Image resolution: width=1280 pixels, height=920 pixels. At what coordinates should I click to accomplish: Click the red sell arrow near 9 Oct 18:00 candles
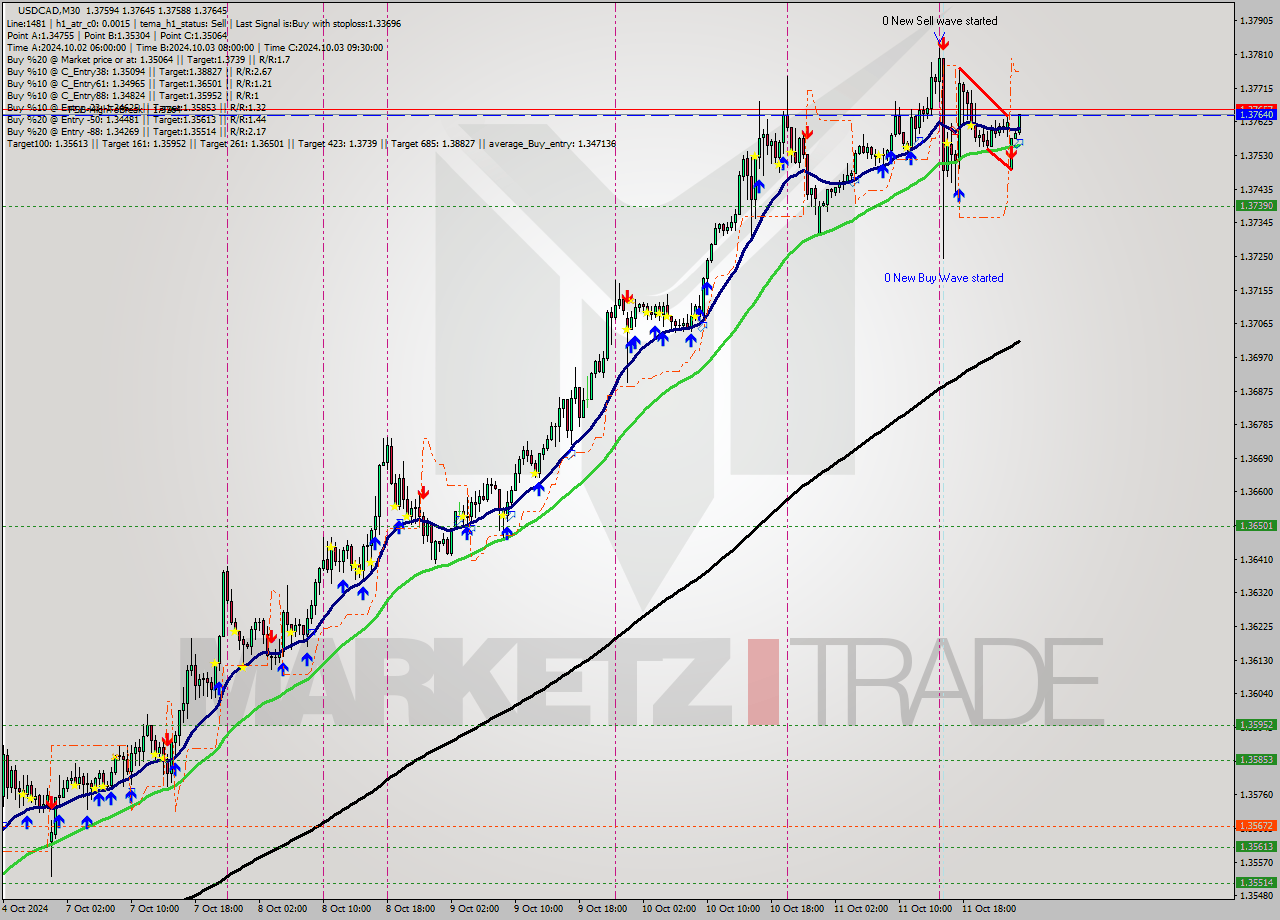click(626, 296)
